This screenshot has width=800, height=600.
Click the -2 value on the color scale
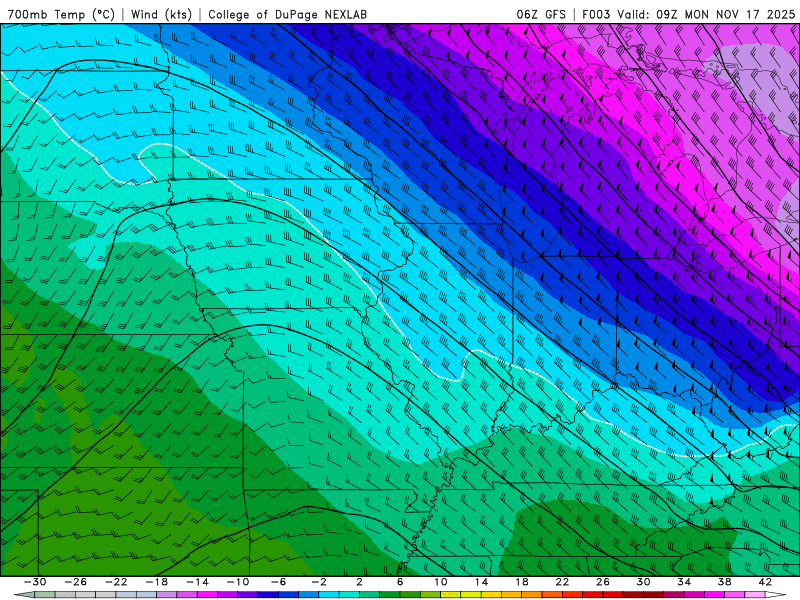(x=319, y=582)
